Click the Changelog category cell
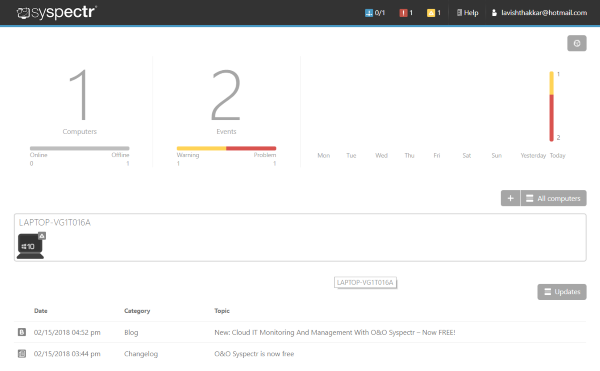Screen dimensions: 600x371 tap(141, 354)
